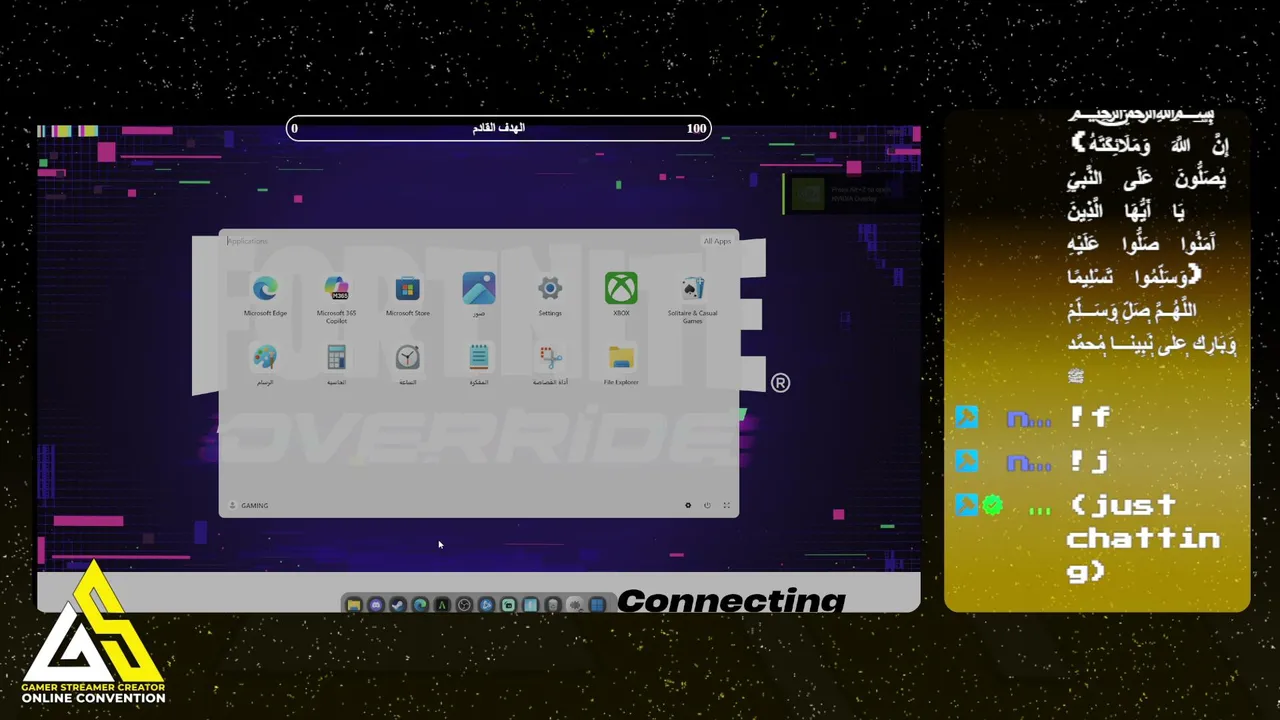Click the next goal progress bar (الهدف القادم)
Screen dimensions: 1280x720
tap(499, 128)
